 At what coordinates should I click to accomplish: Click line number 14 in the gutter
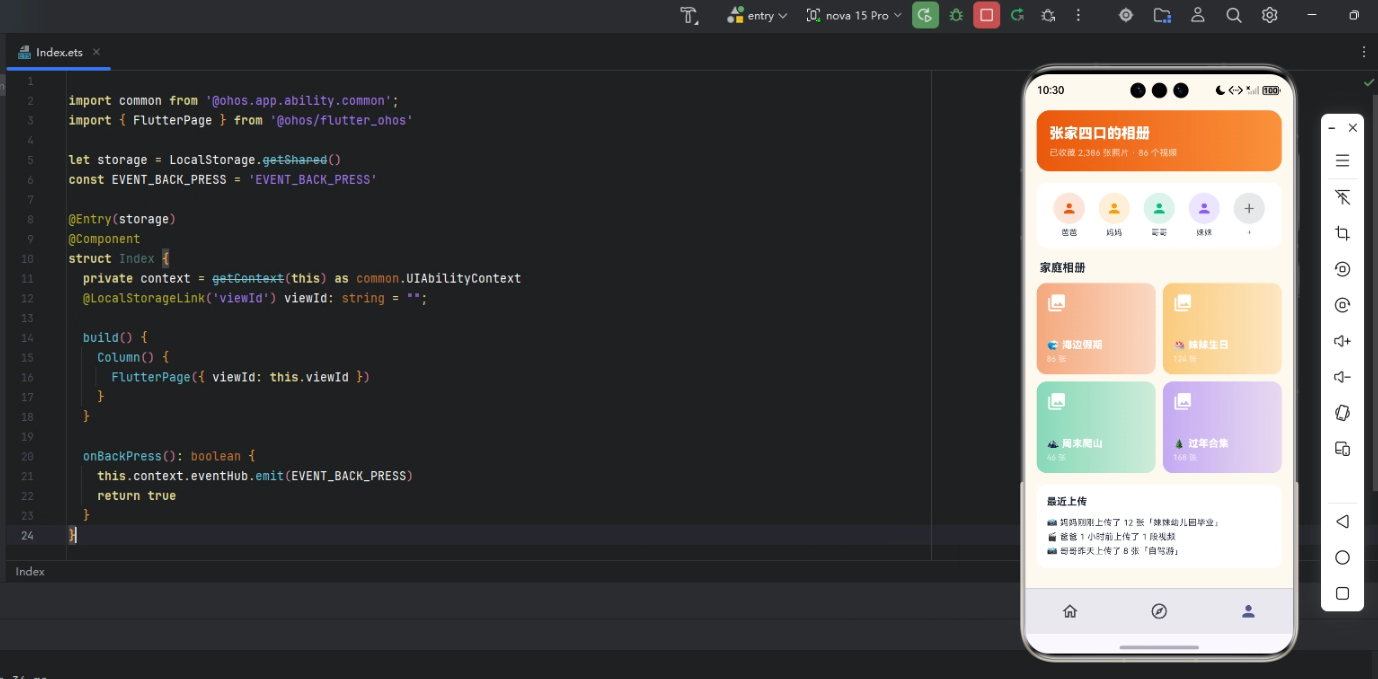click(27, 338)
